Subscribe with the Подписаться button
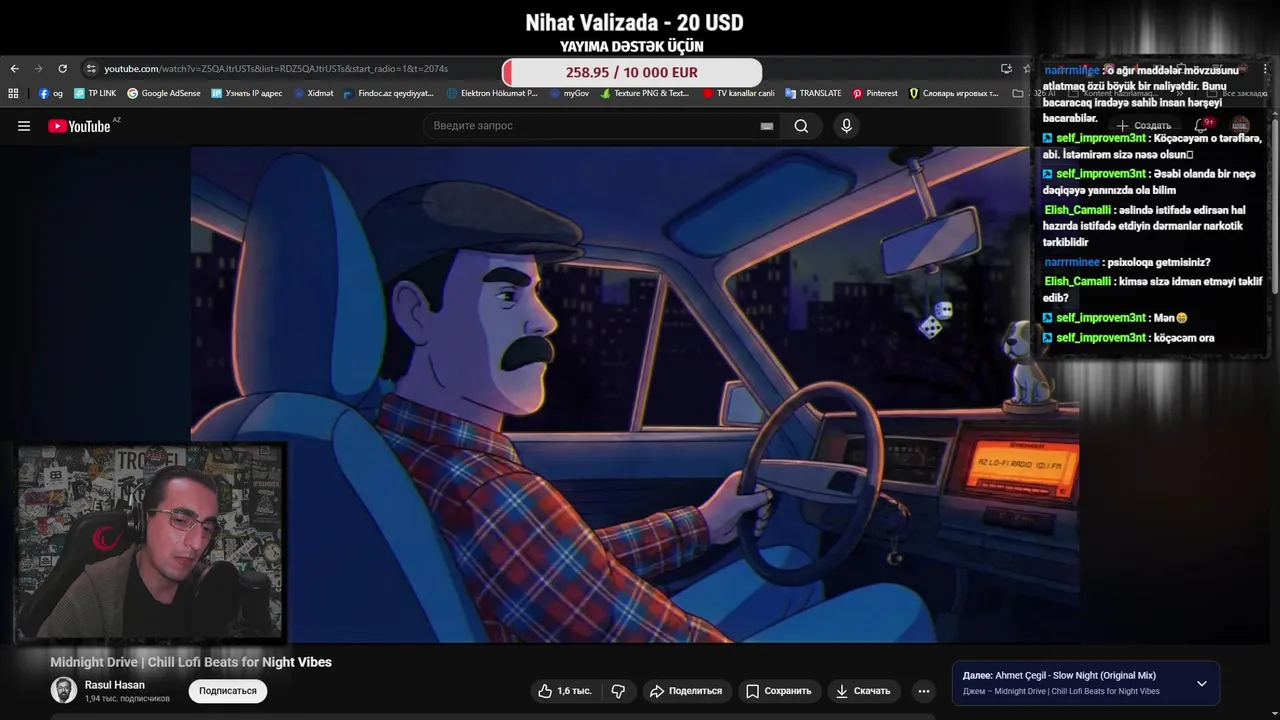Image resolution: width=1280 pixels, height=720 pixels. [228, 691]
